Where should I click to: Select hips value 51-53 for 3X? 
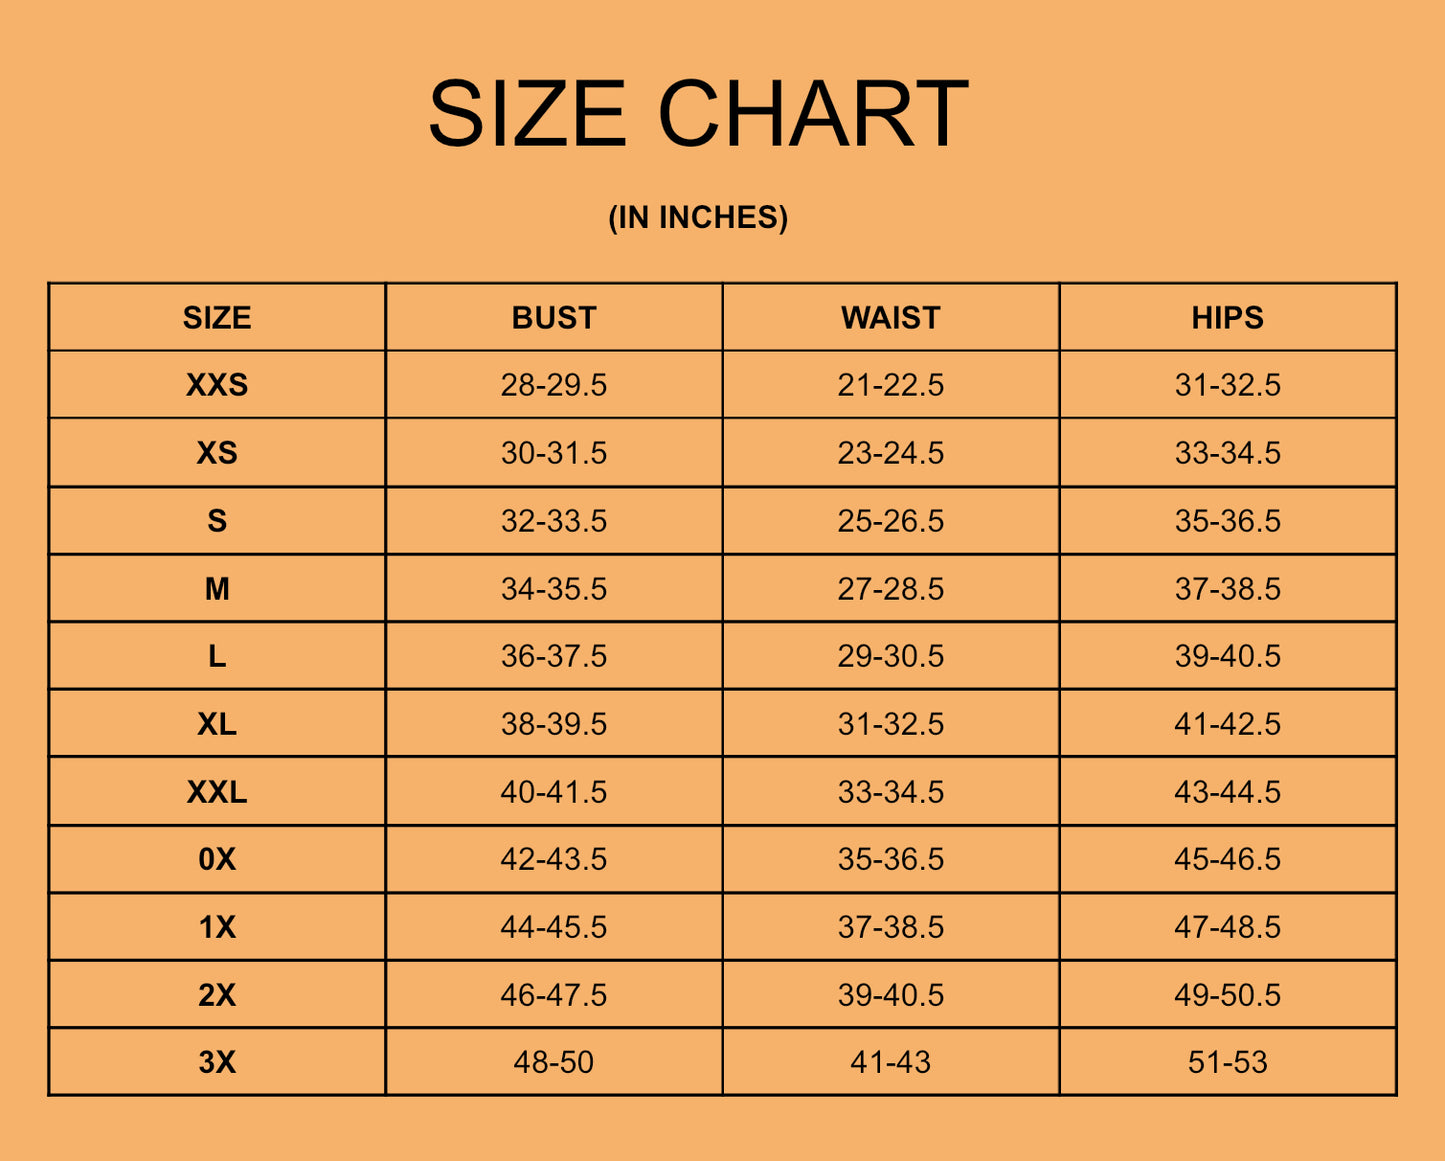(1227, 1062)
